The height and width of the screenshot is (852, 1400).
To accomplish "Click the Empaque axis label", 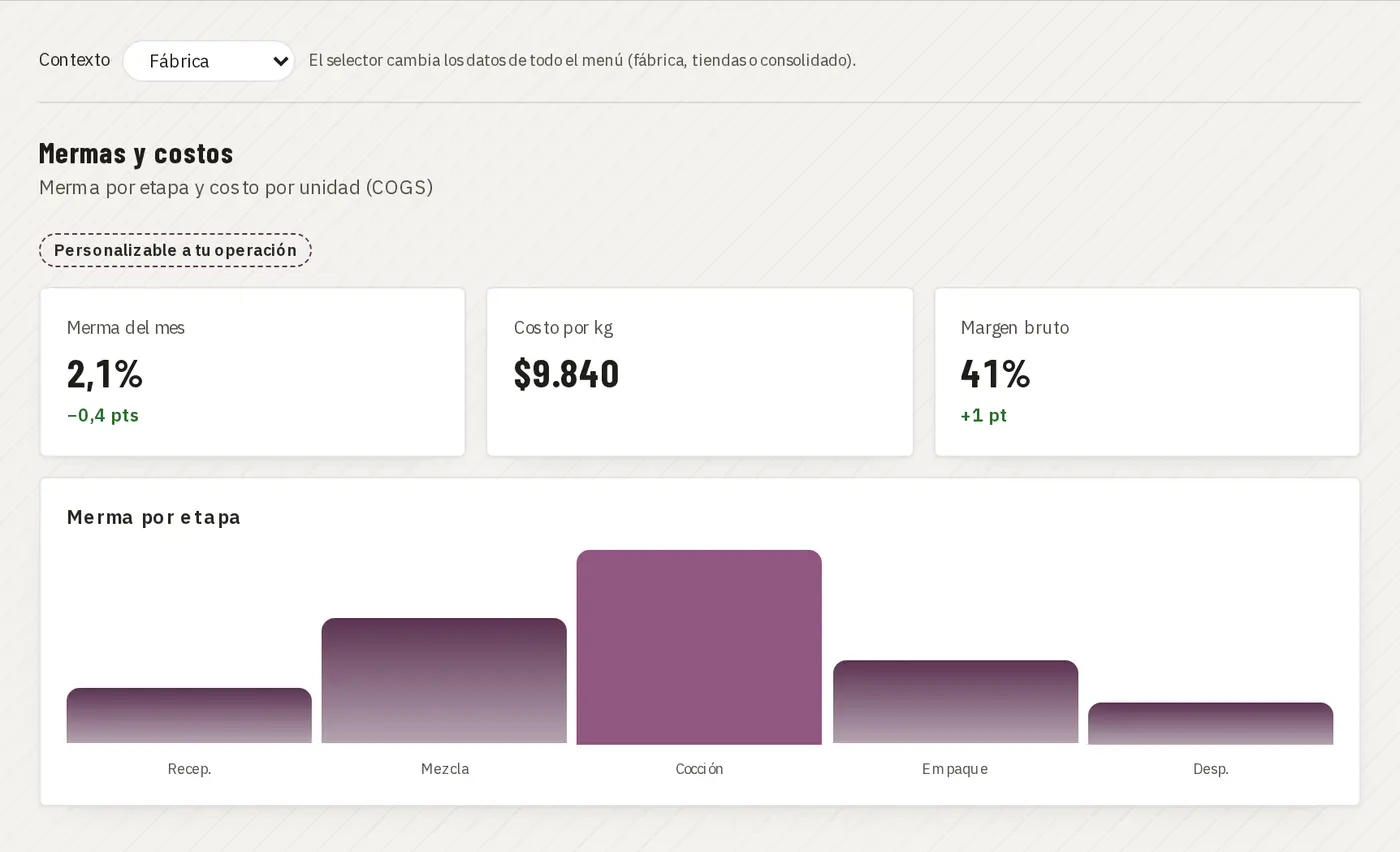I will tap(955, 769).
